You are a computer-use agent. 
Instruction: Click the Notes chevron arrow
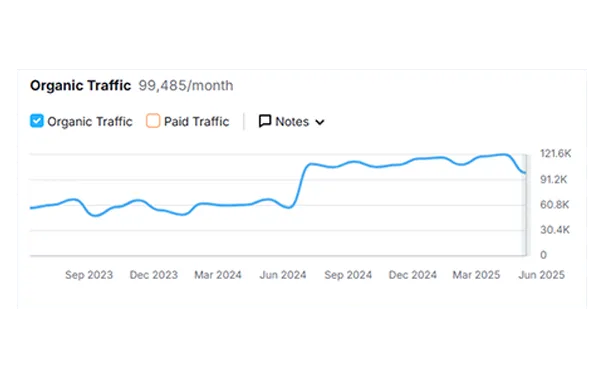(x=320, y=122)
